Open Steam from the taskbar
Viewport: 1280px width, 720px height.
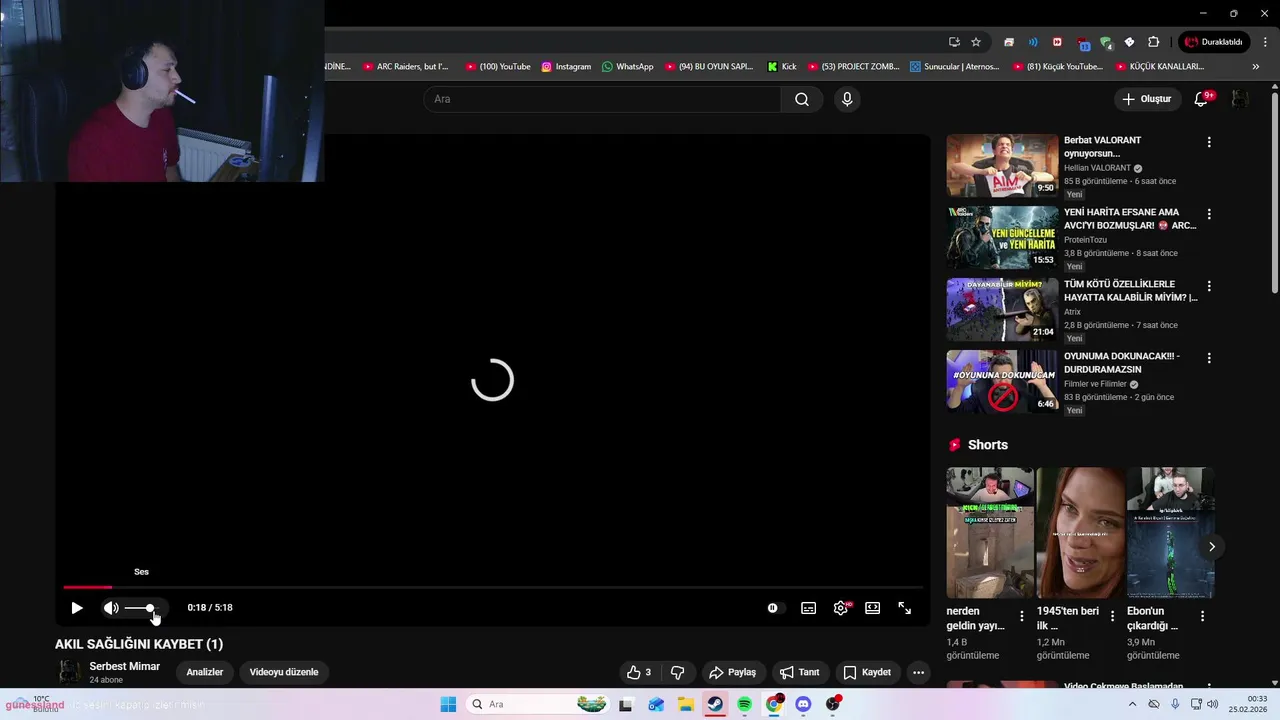(x=715, y=704)
